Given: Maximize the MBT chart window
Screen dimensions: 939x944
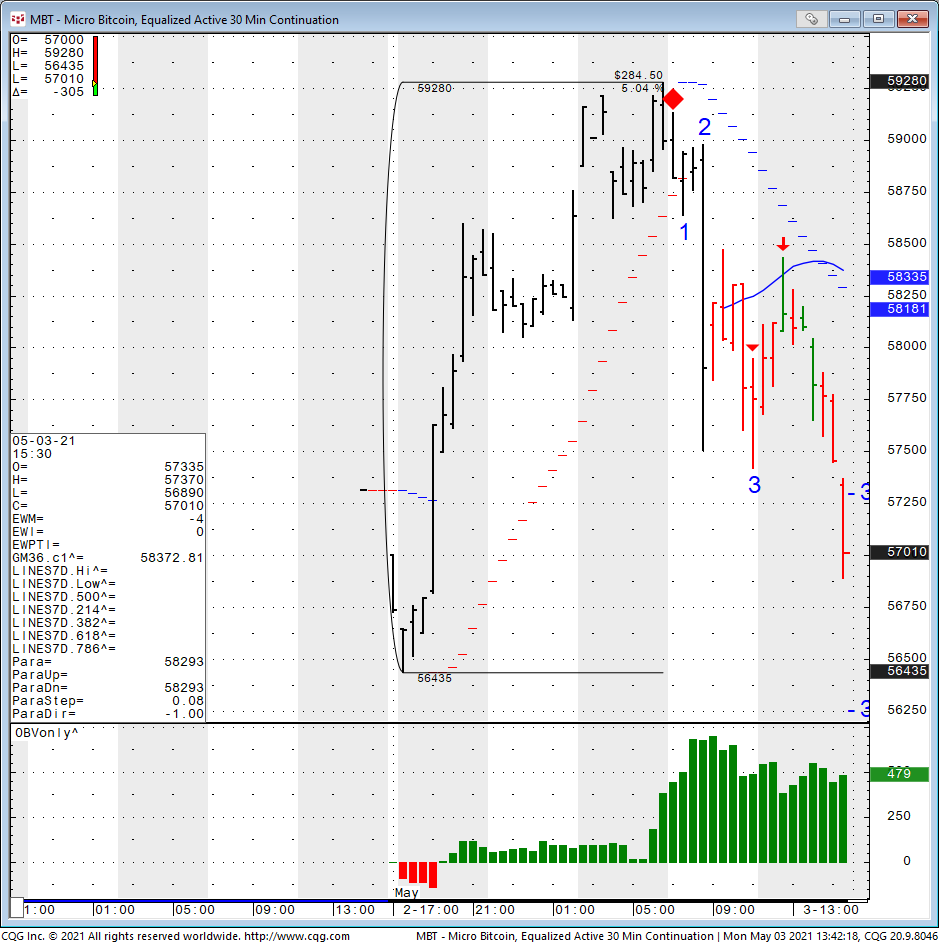Looking at the screenshot, I should tap(878, 19).
